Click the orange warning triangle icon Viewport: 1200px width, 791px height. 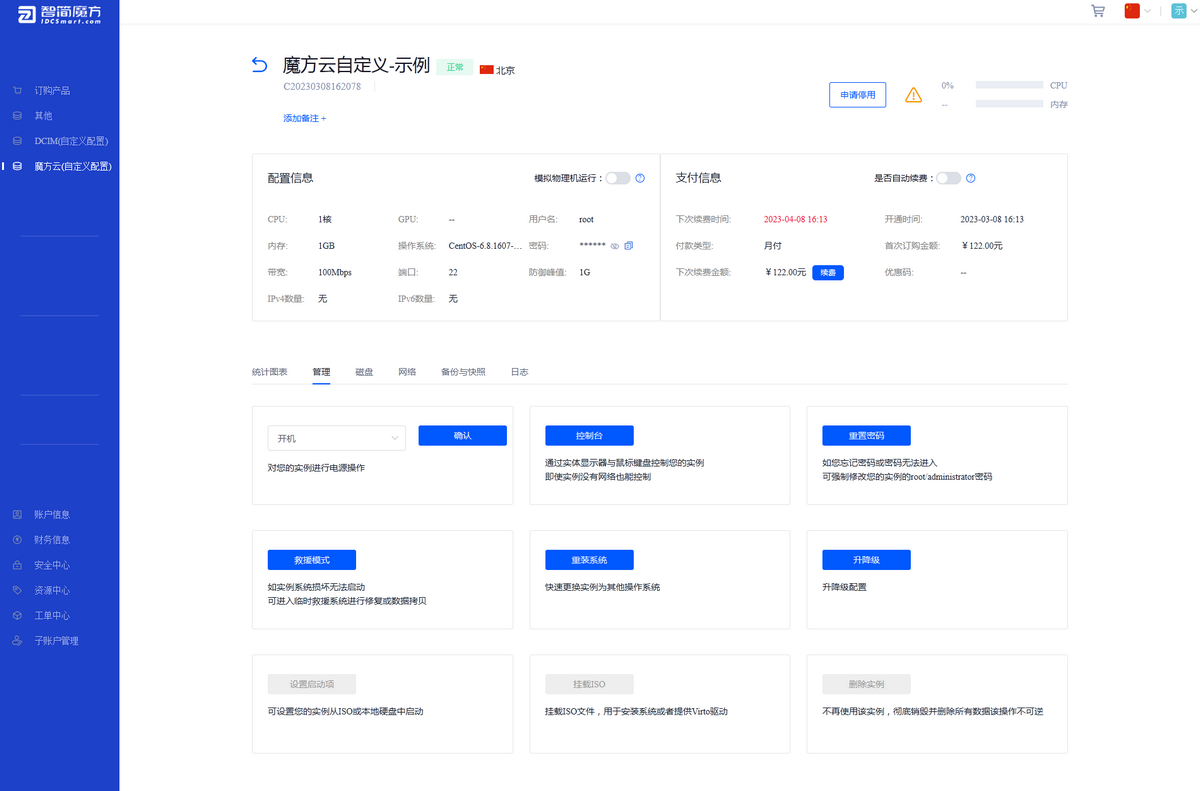coord(913,95)
